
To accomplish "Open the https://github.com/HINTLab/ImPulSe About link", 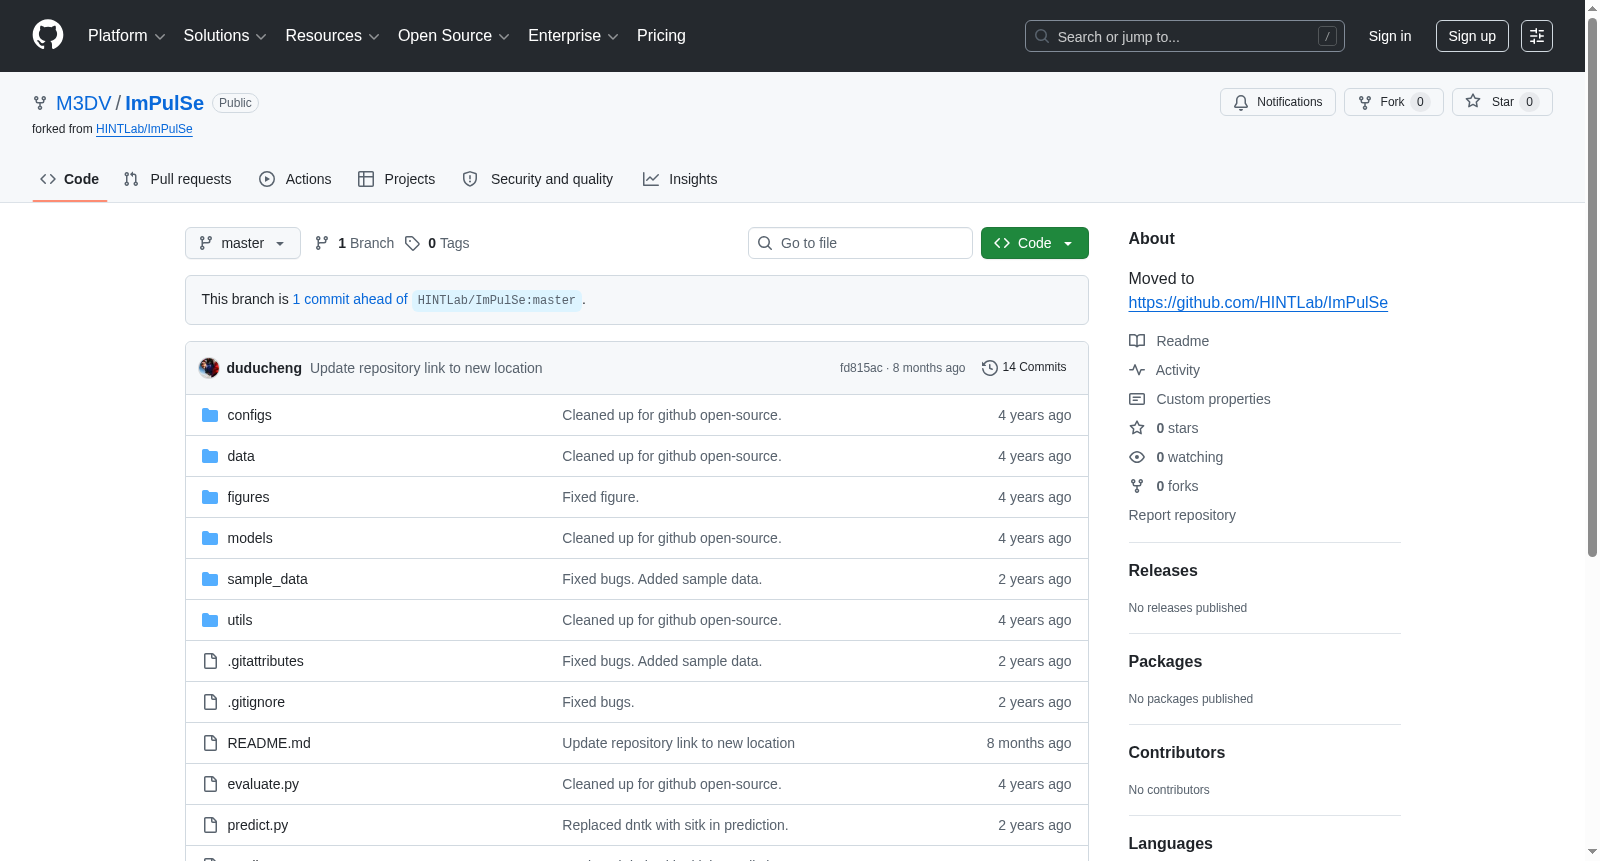I will pos(1258,303).
